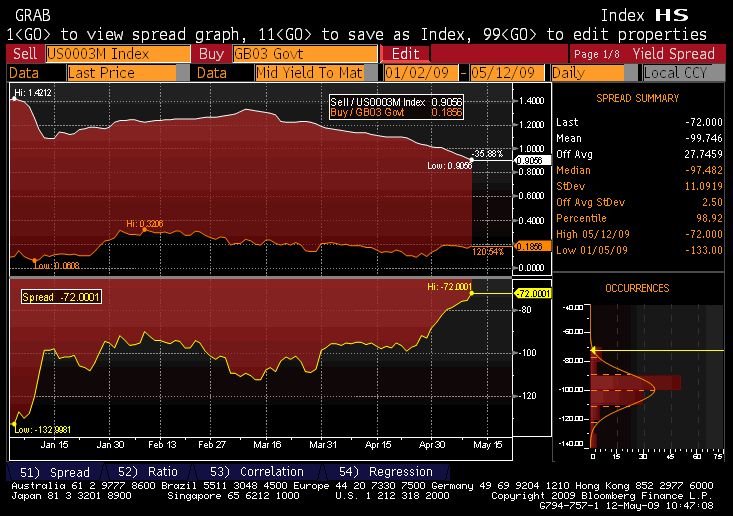
Task: Click the start date 01/02/09 field
Action: 420,73
